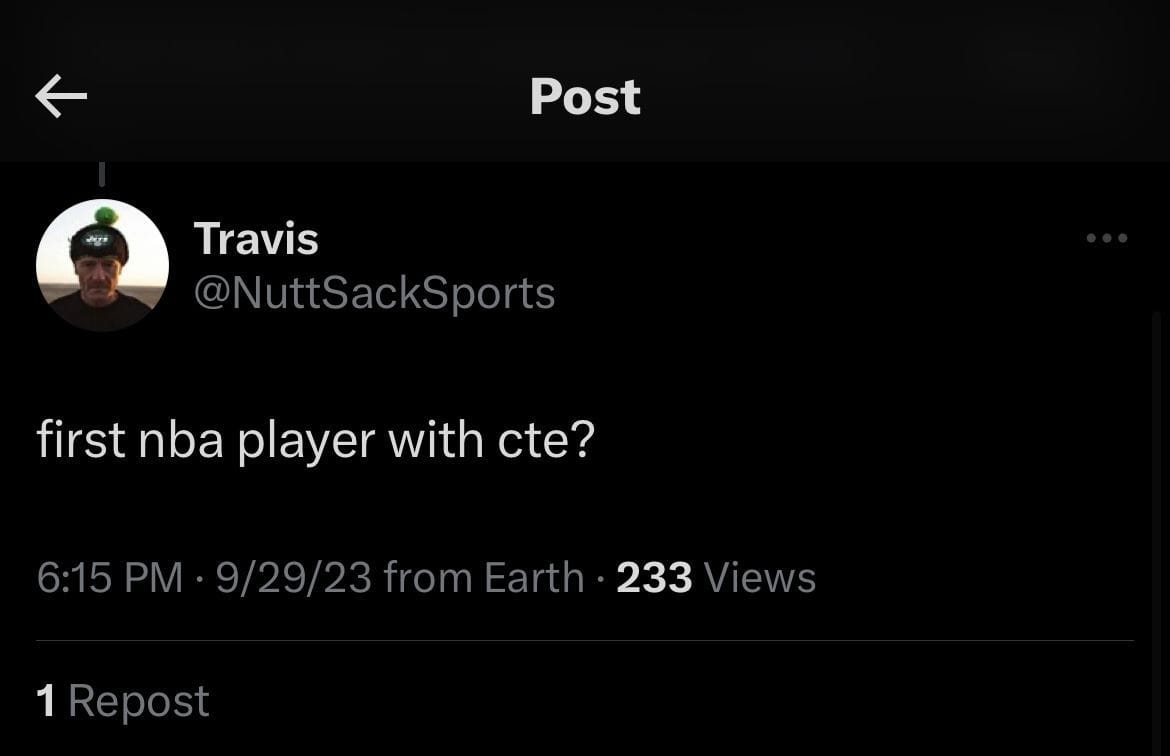
Task: Tap the bold '233' view count
Action: [654, 576]
